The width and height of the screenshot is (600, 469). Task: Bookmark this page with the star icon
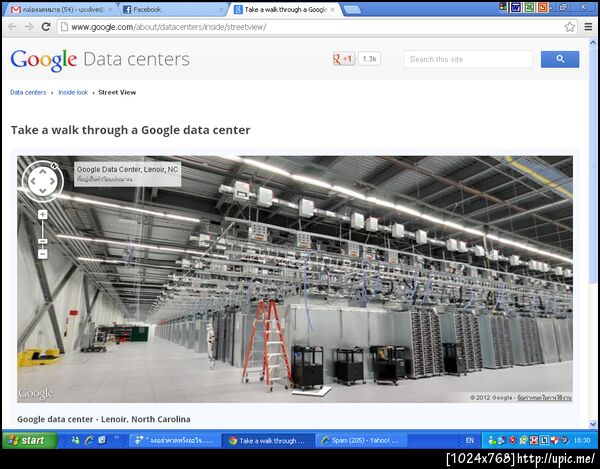[569, 27]
